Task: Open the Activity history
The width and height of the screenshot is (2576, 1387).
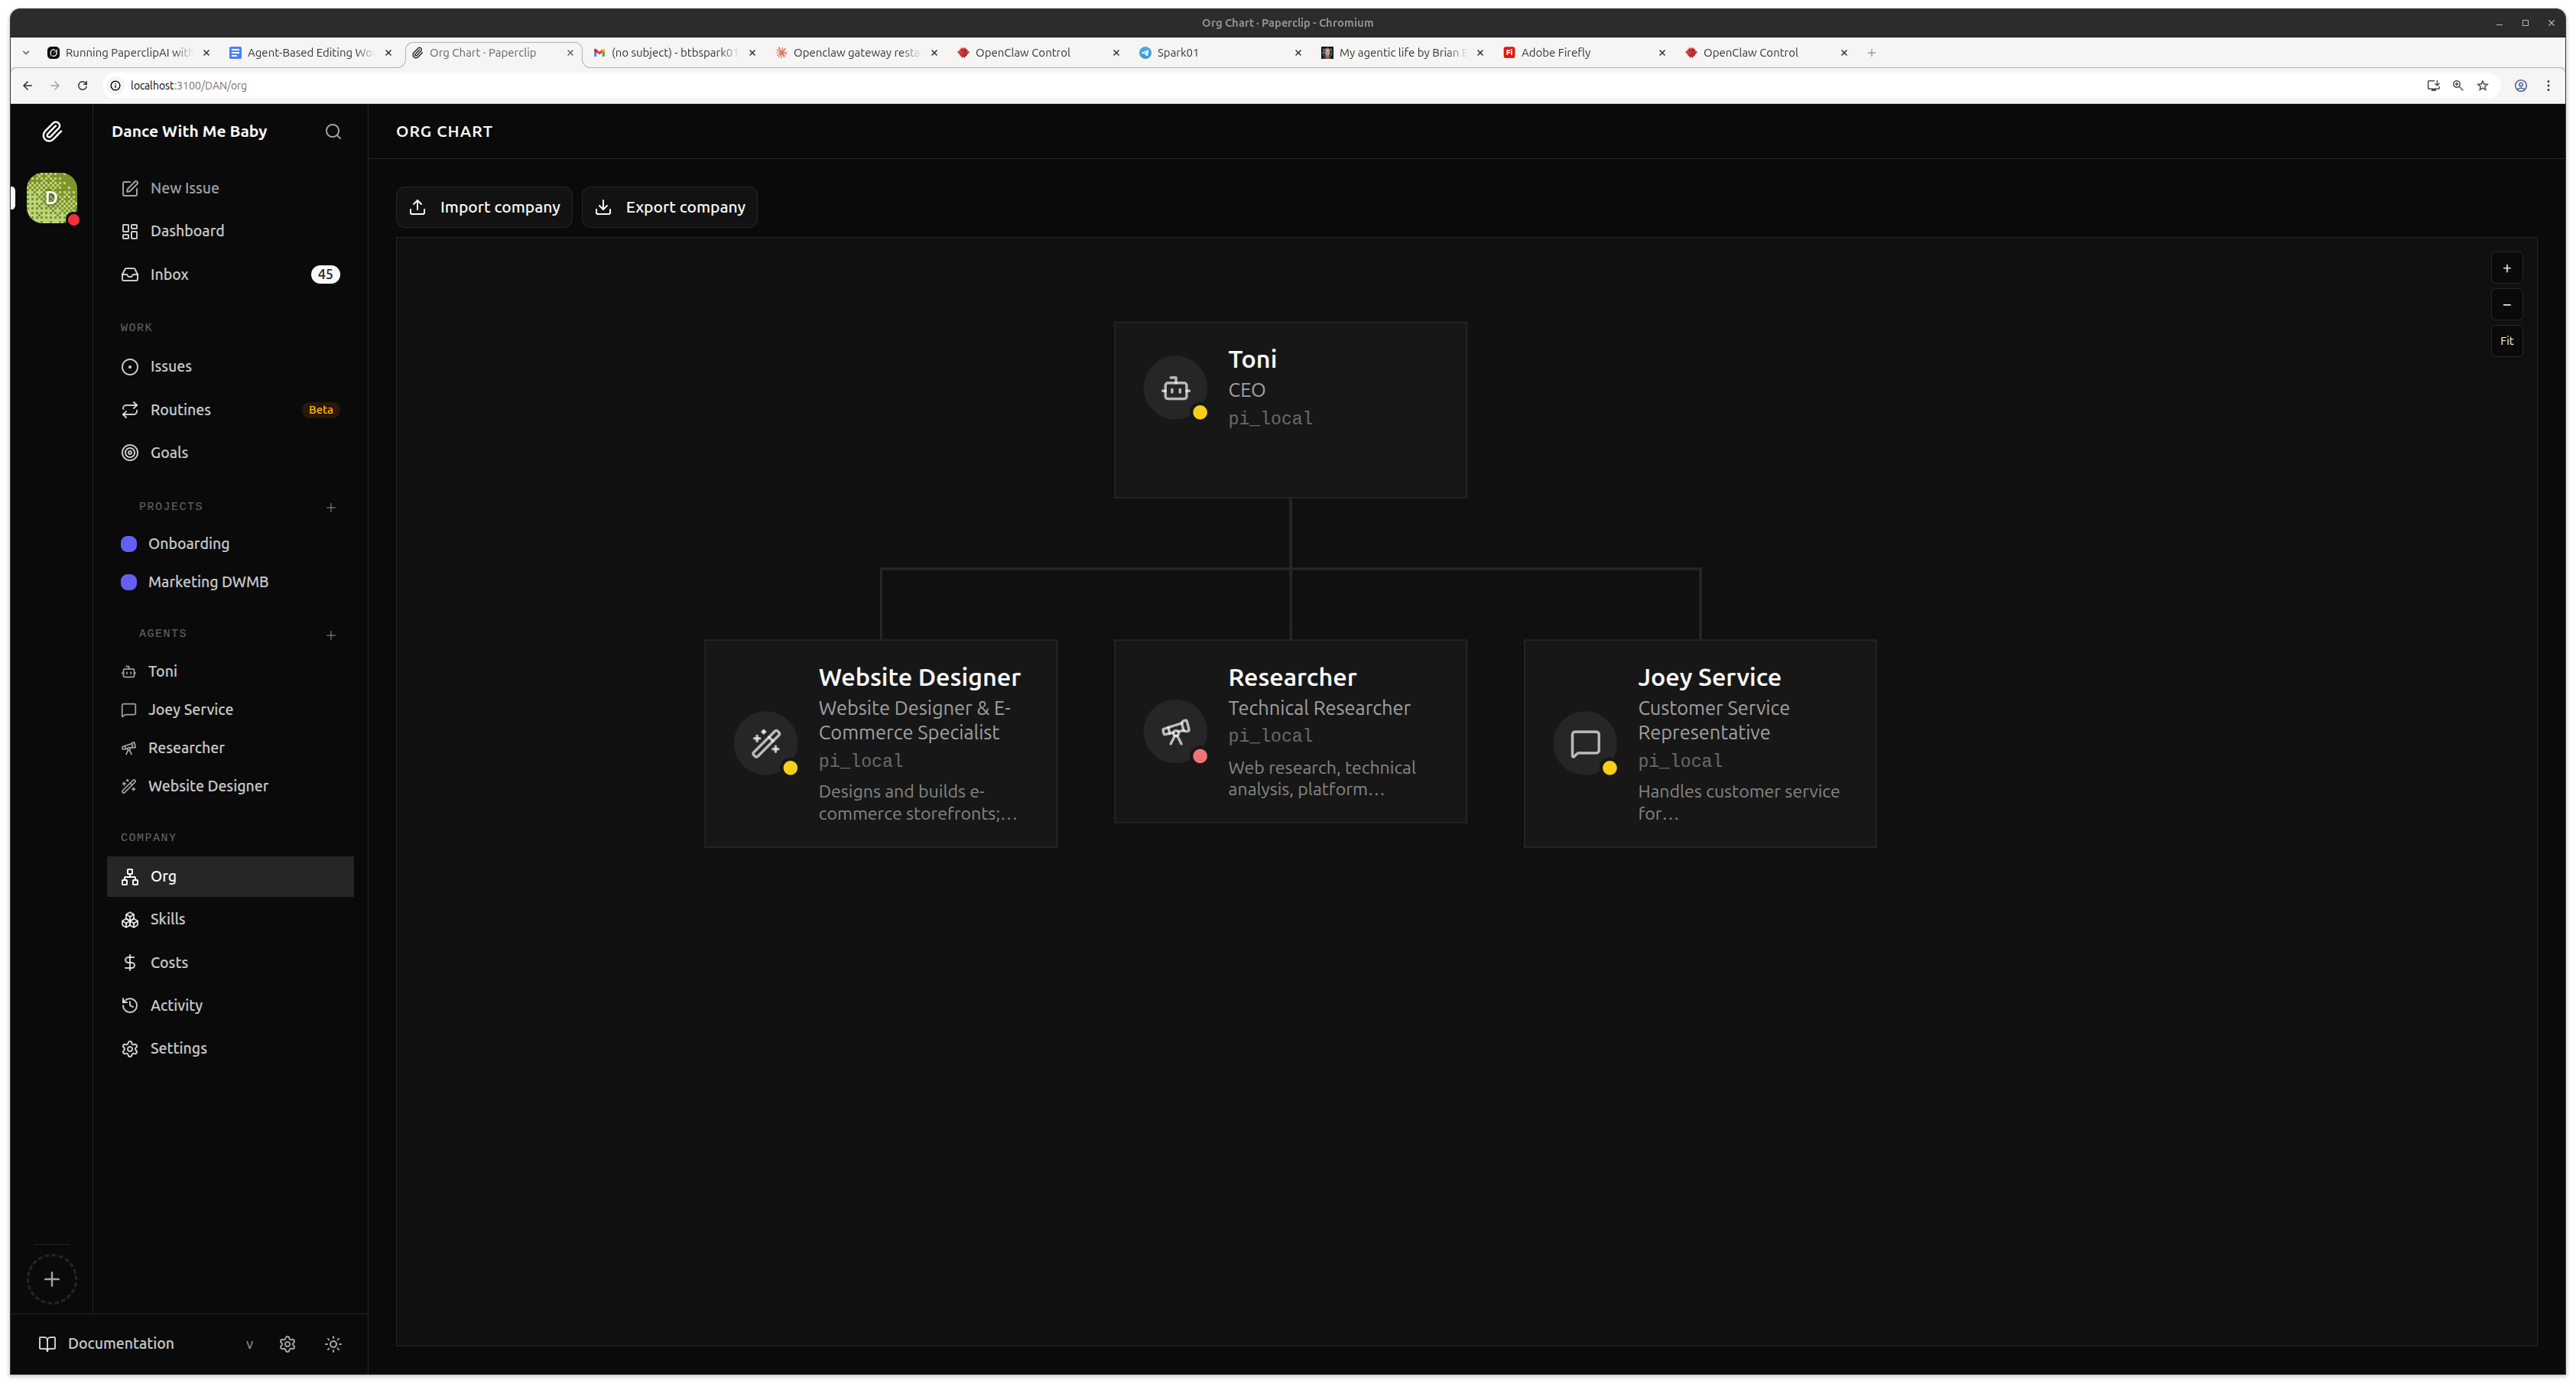Action: pyautogui.click(x=176, y=1005)
